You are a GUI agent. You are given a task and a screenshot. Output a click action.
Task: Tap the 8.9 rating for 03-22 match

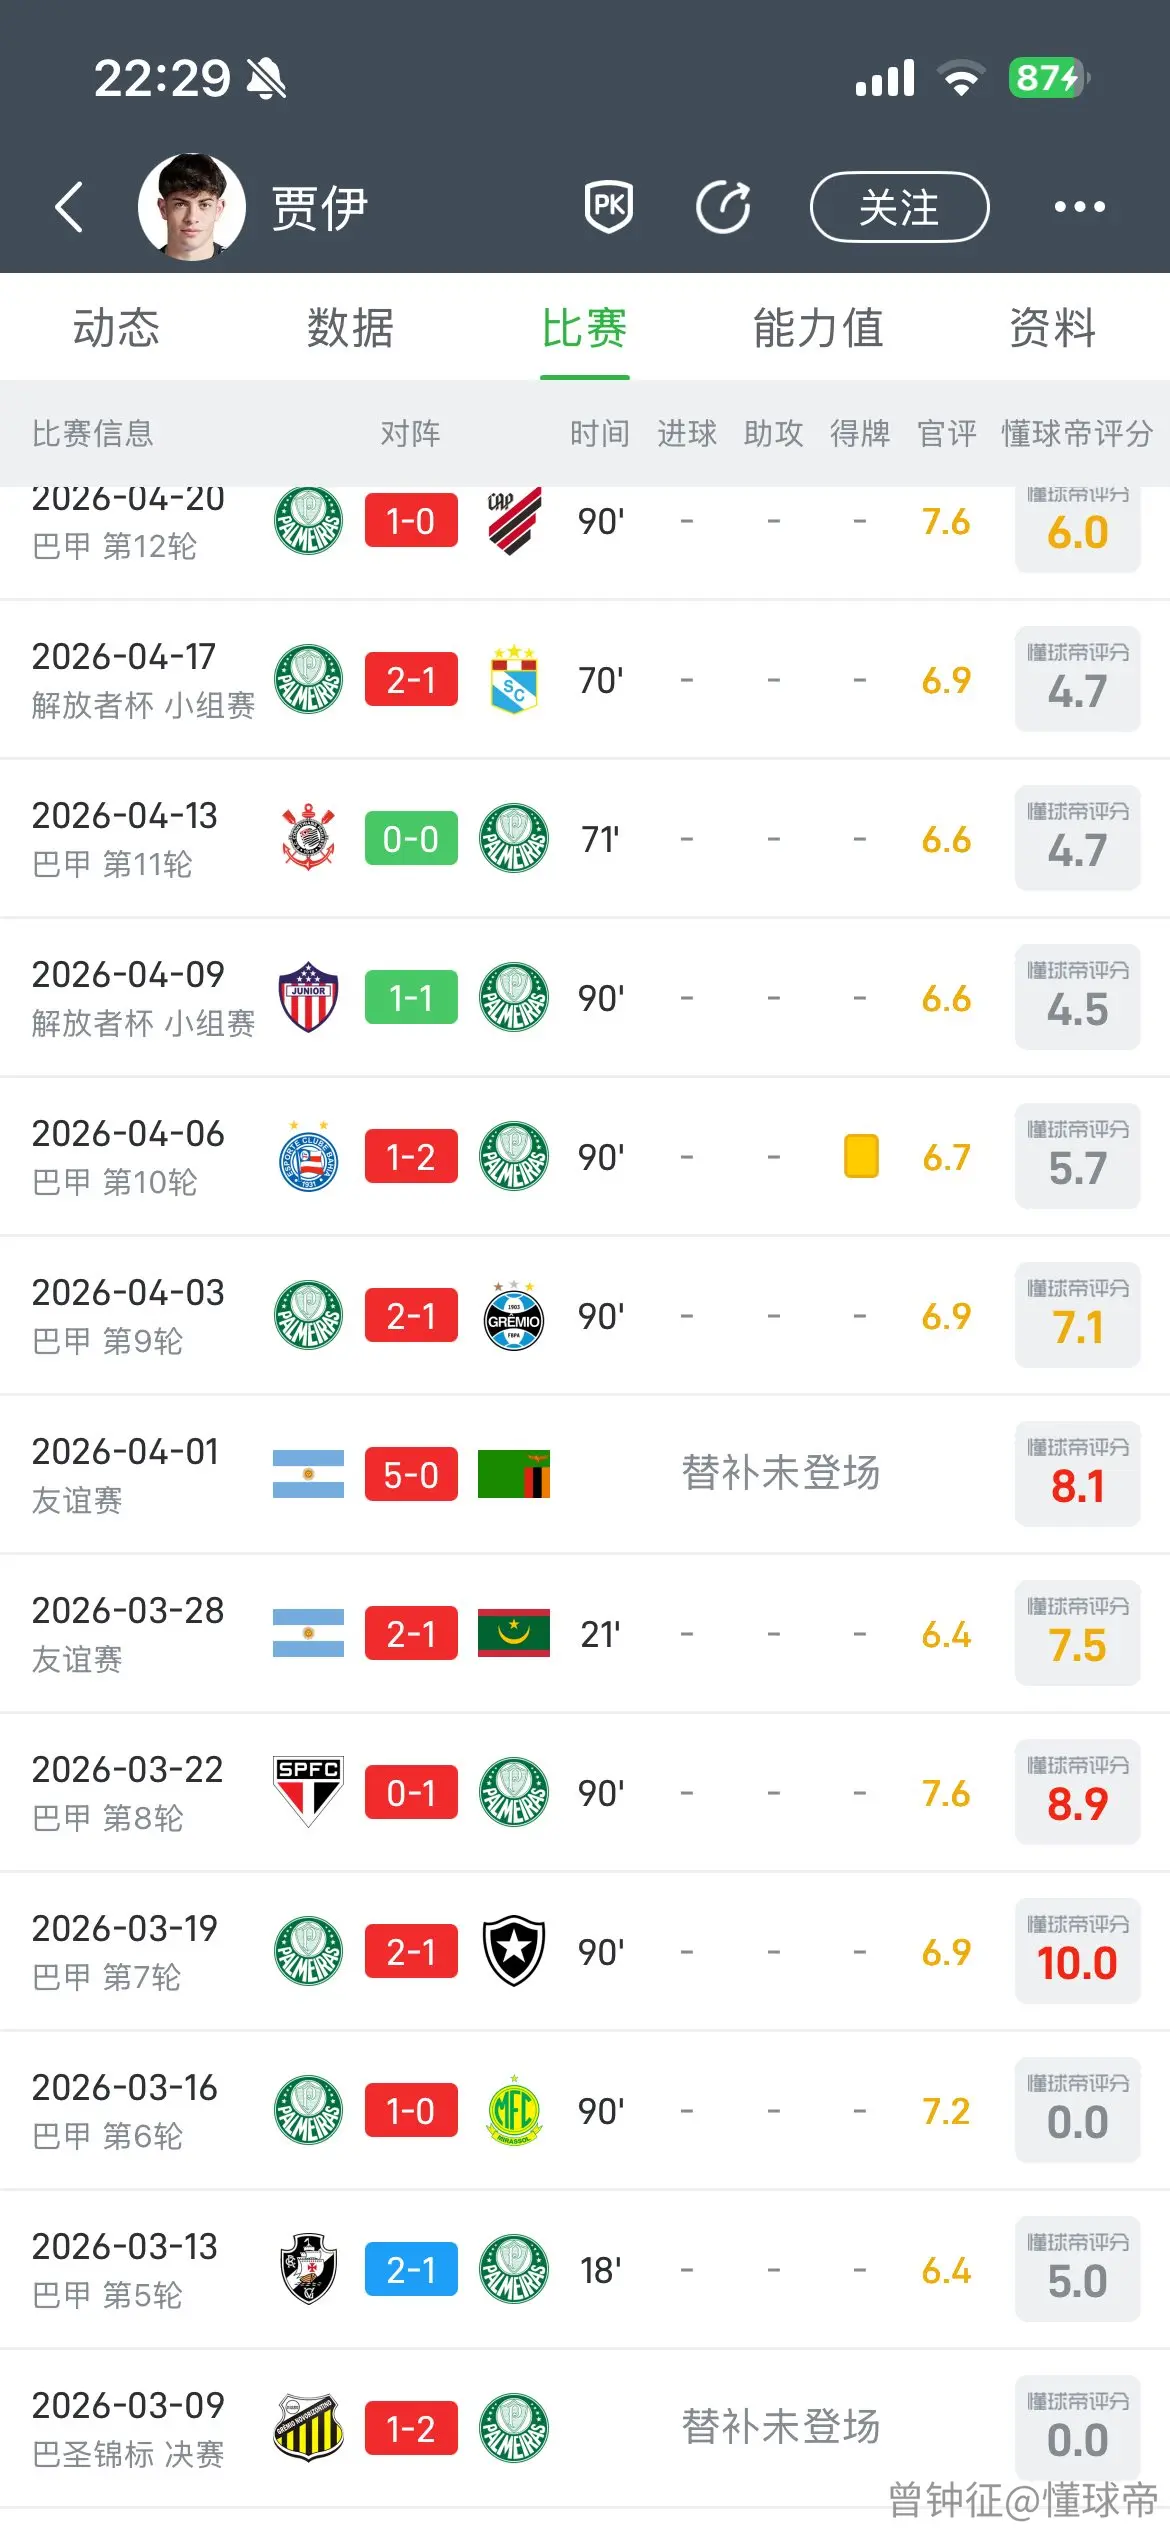pos(1077,1792)
